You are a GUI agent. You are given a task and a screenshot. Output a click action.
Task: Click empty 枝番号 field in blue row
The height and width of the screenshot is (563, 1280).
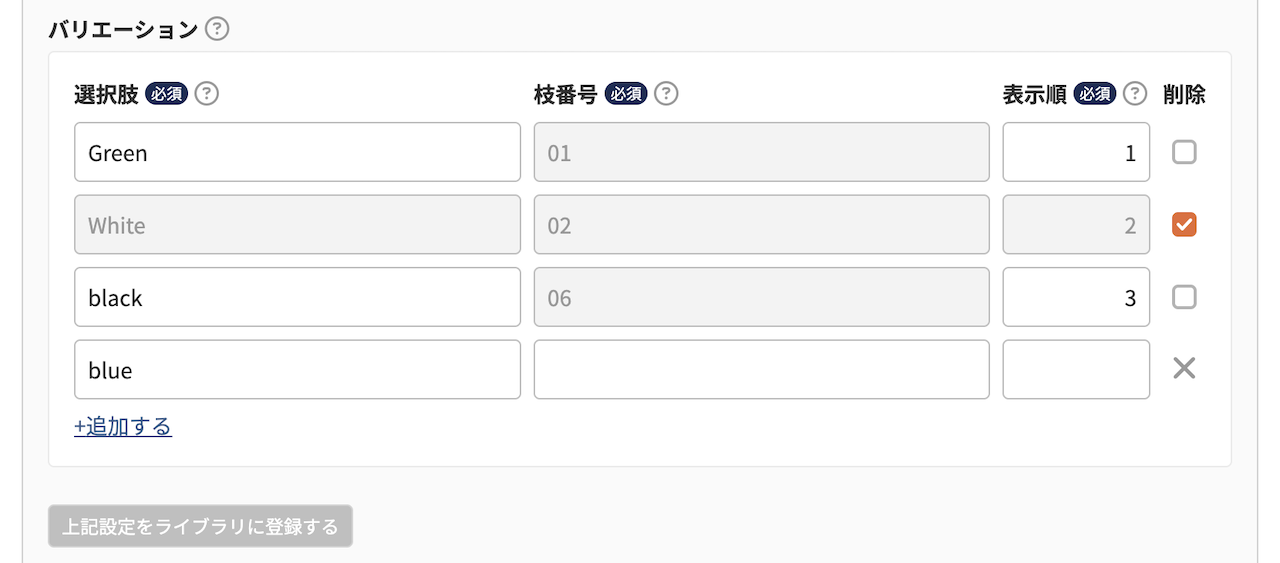[762, 369]
